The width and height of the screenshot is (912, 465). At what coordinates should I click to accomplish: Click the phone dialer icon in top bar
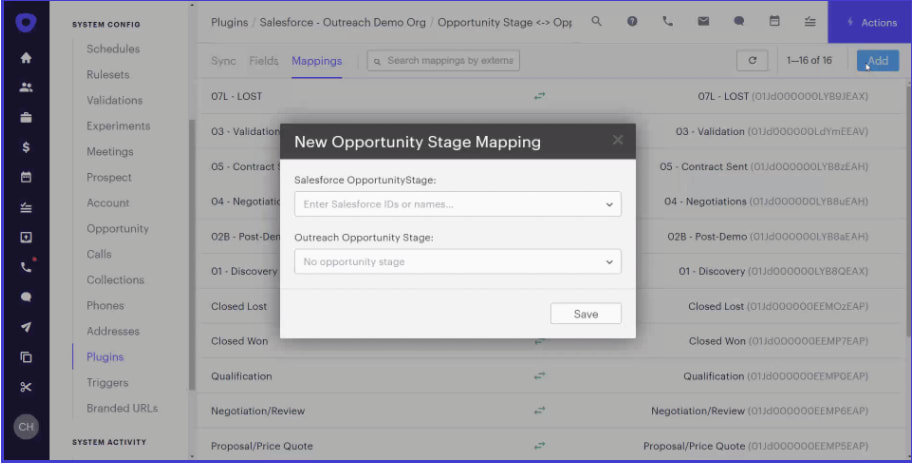pyautogui.click(x=668, y=22)
